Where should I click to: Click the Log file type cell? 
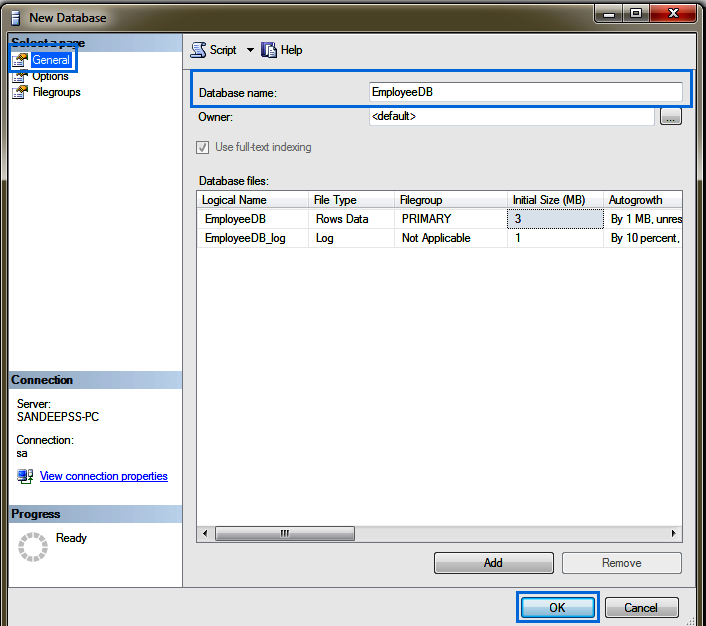tap(351, 238)
